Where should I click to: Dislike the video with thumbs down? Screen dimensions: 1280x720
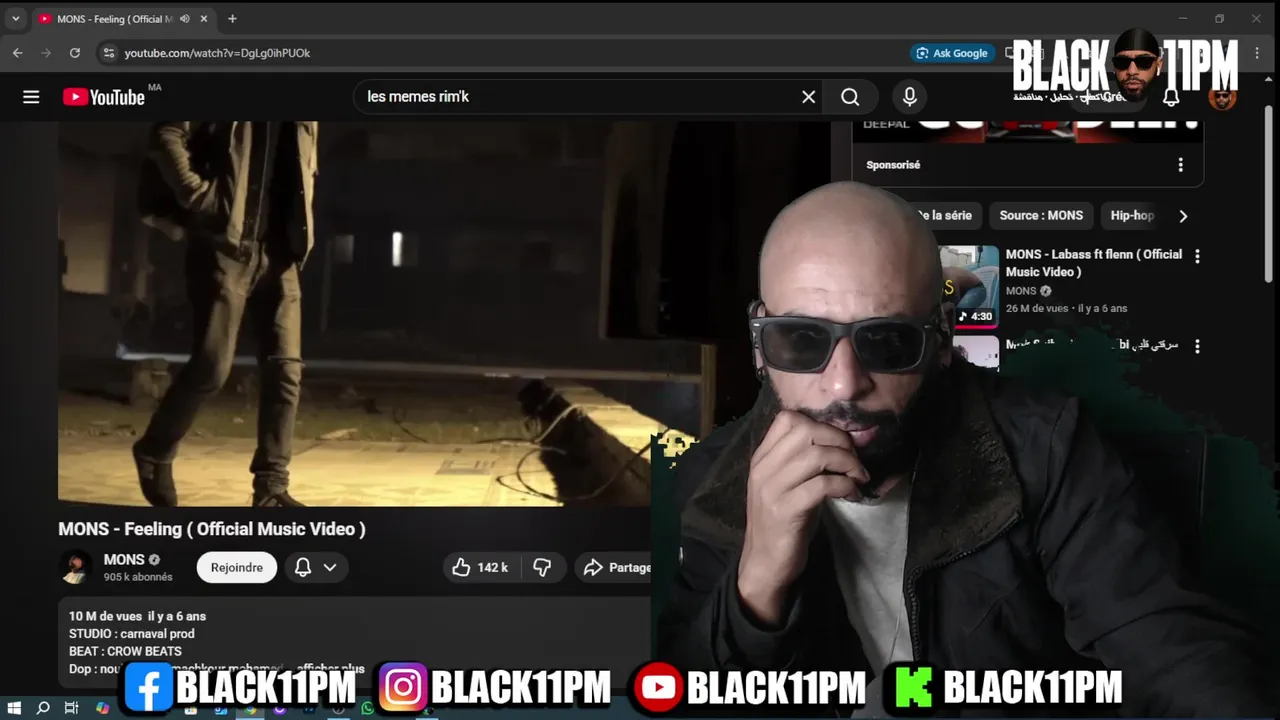pos(542,567)
